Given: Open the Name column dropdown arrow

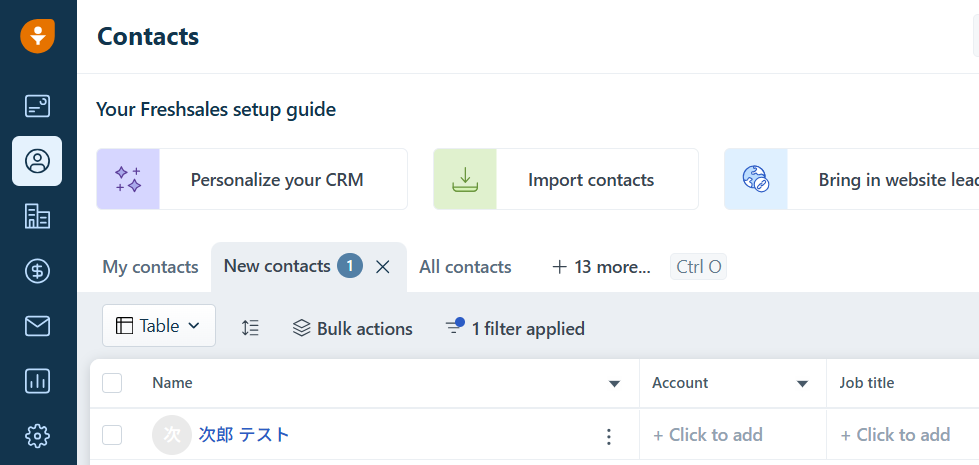Looking at the screenshot, I should tap(614, 384).
